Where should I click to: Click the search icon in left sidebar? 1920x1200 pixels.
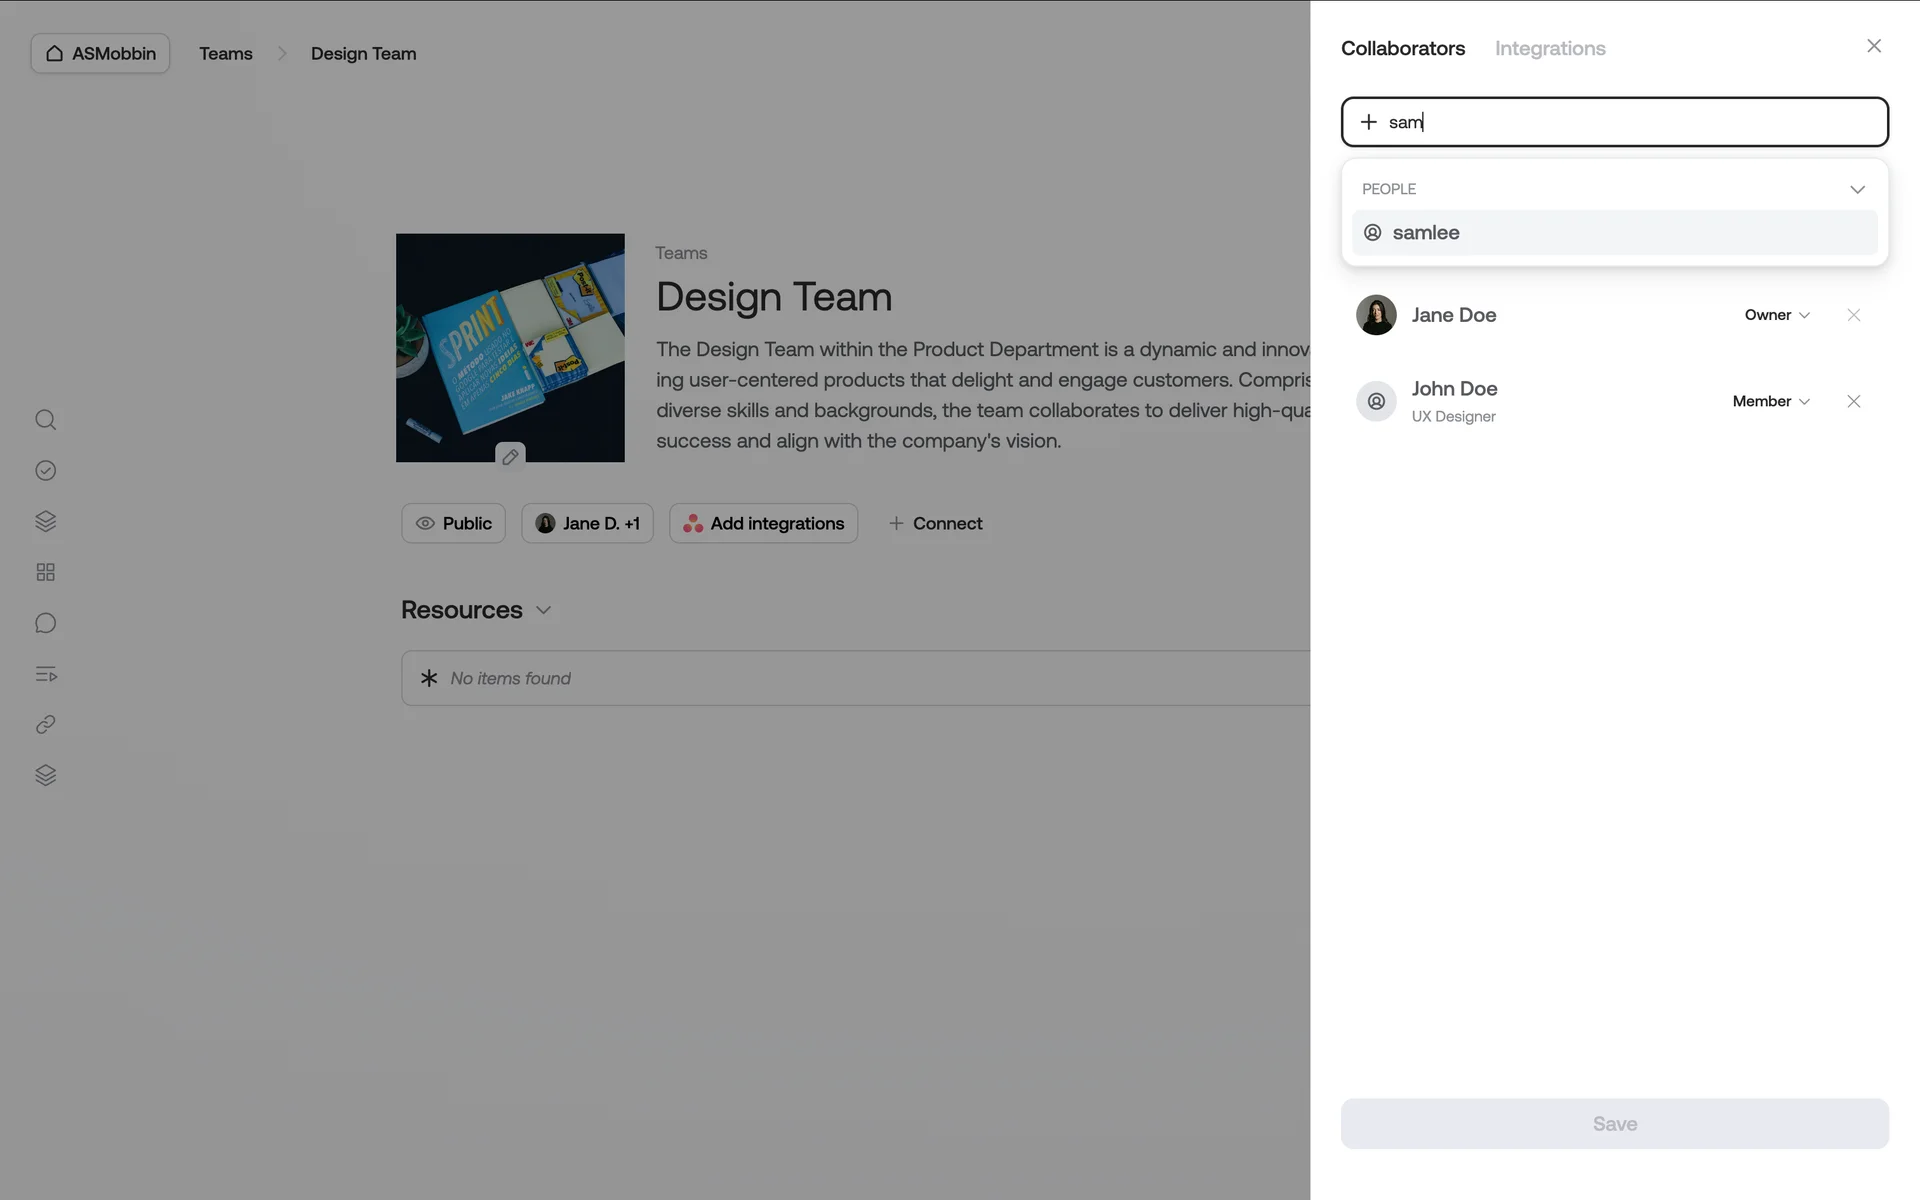pos(45,420)
